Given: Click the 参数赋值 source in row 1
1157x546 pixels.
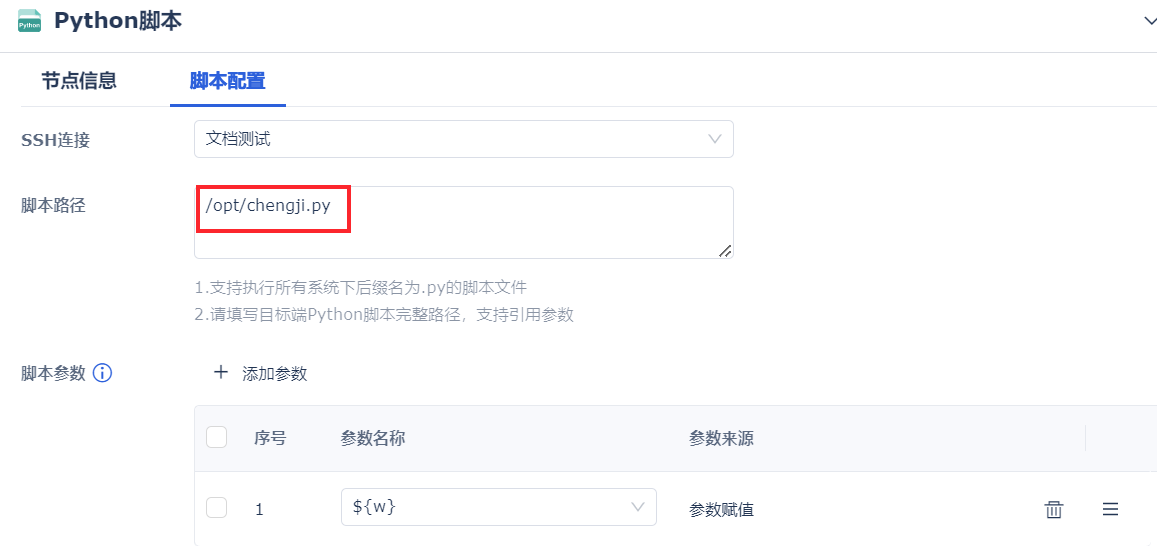Looking at the screenshot, I should coord(721,509).
